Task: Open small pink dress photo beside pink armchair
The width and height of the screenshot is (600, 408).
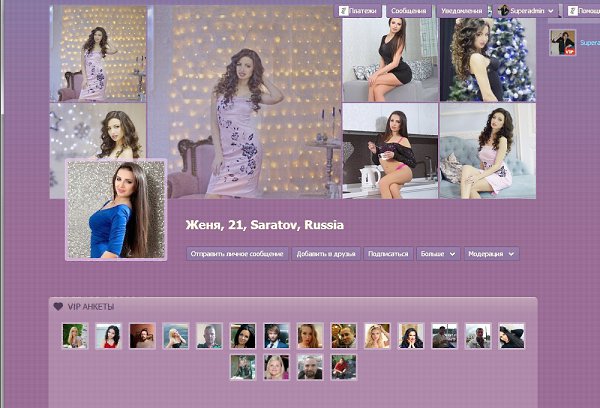Action: [98, 53]
